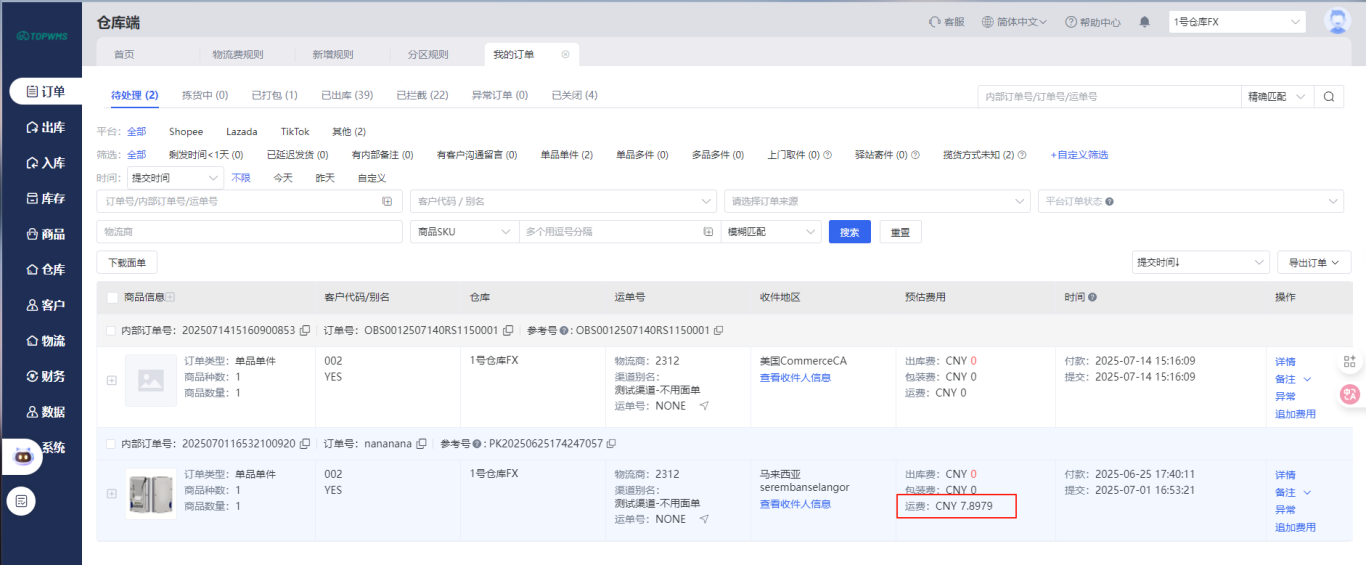Viewport: 1366px width, 565px height.
Task: Select the checkbox for order nananana
Action: pyautogui.click(x=112, y=443)
